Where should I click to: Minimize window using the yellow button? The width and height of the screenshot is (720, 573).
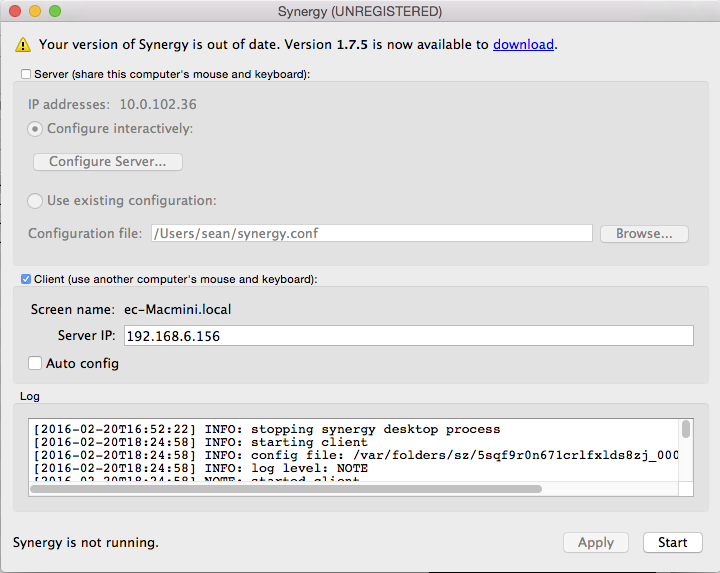[35, 11]
